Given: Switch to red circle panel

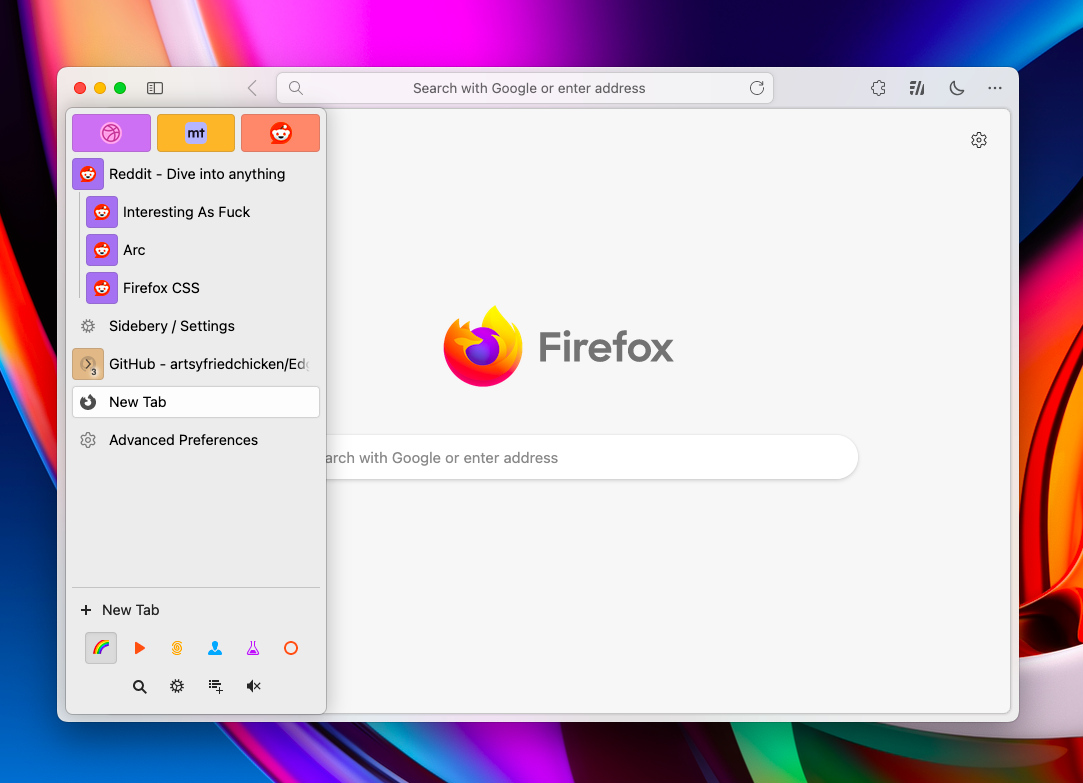Looking at the screenshot, I should pos(291,648).
